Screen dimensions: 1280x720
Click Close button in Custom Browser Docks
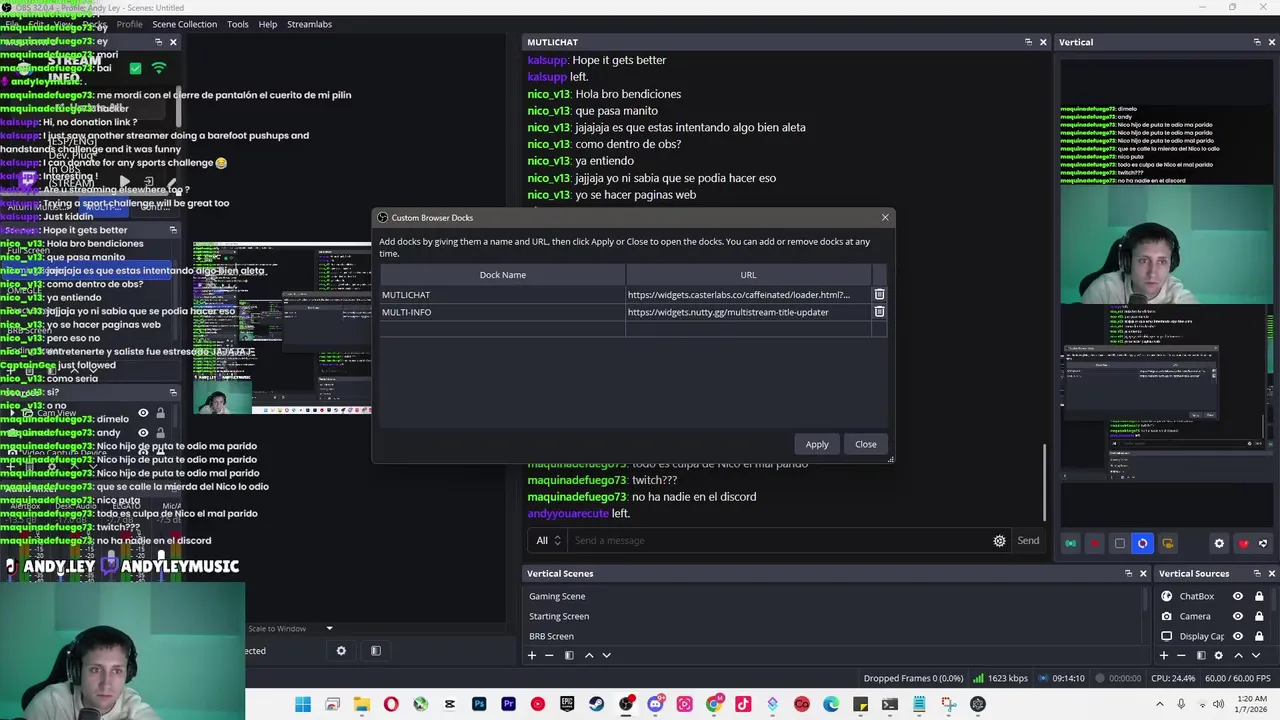tap(866, 445)
